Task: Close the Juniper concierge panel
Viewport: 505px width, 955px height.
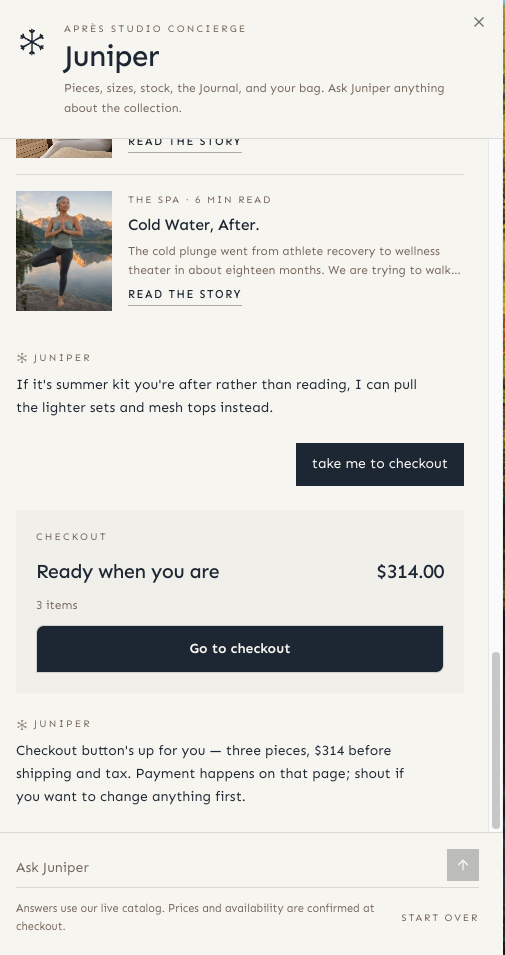Action: point(479,22)
